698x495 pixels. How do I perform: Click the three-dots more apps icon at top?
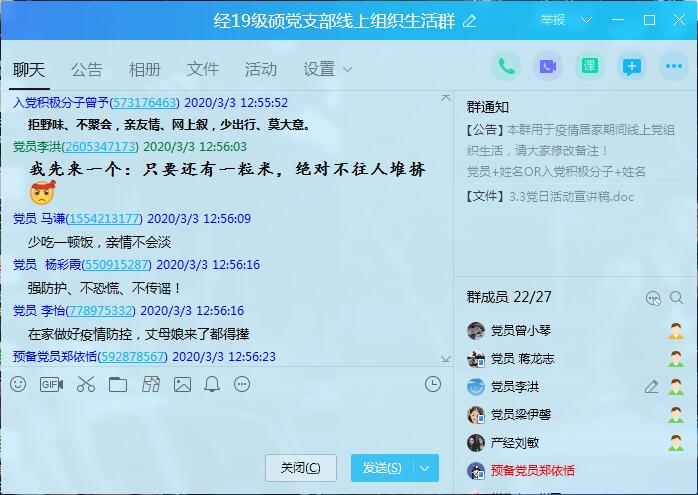[674, 67]
